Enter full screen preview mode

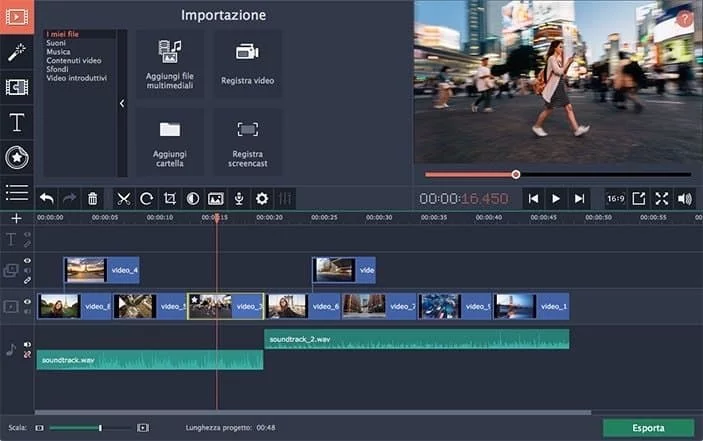[x=661, y=199]
